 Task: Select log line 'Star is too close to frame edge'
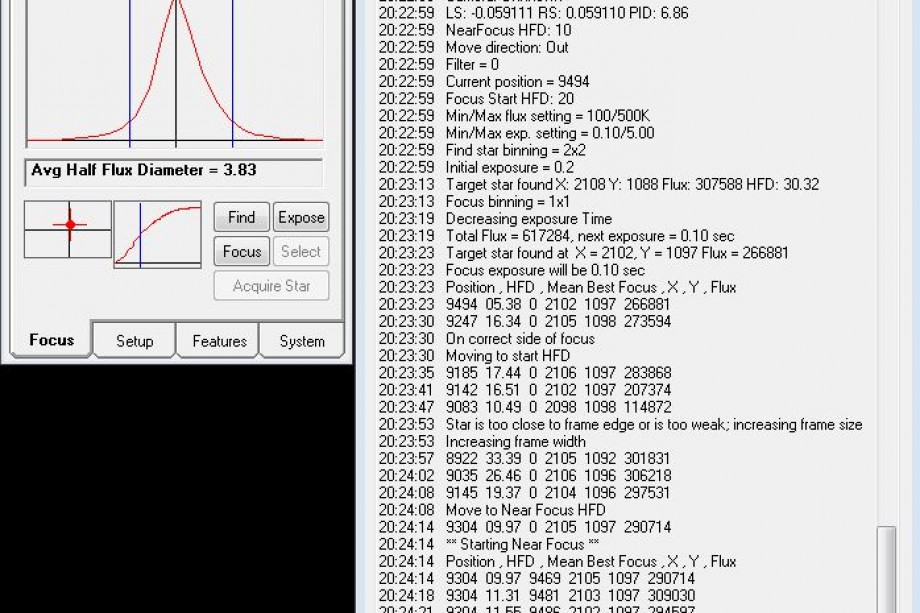621,424
